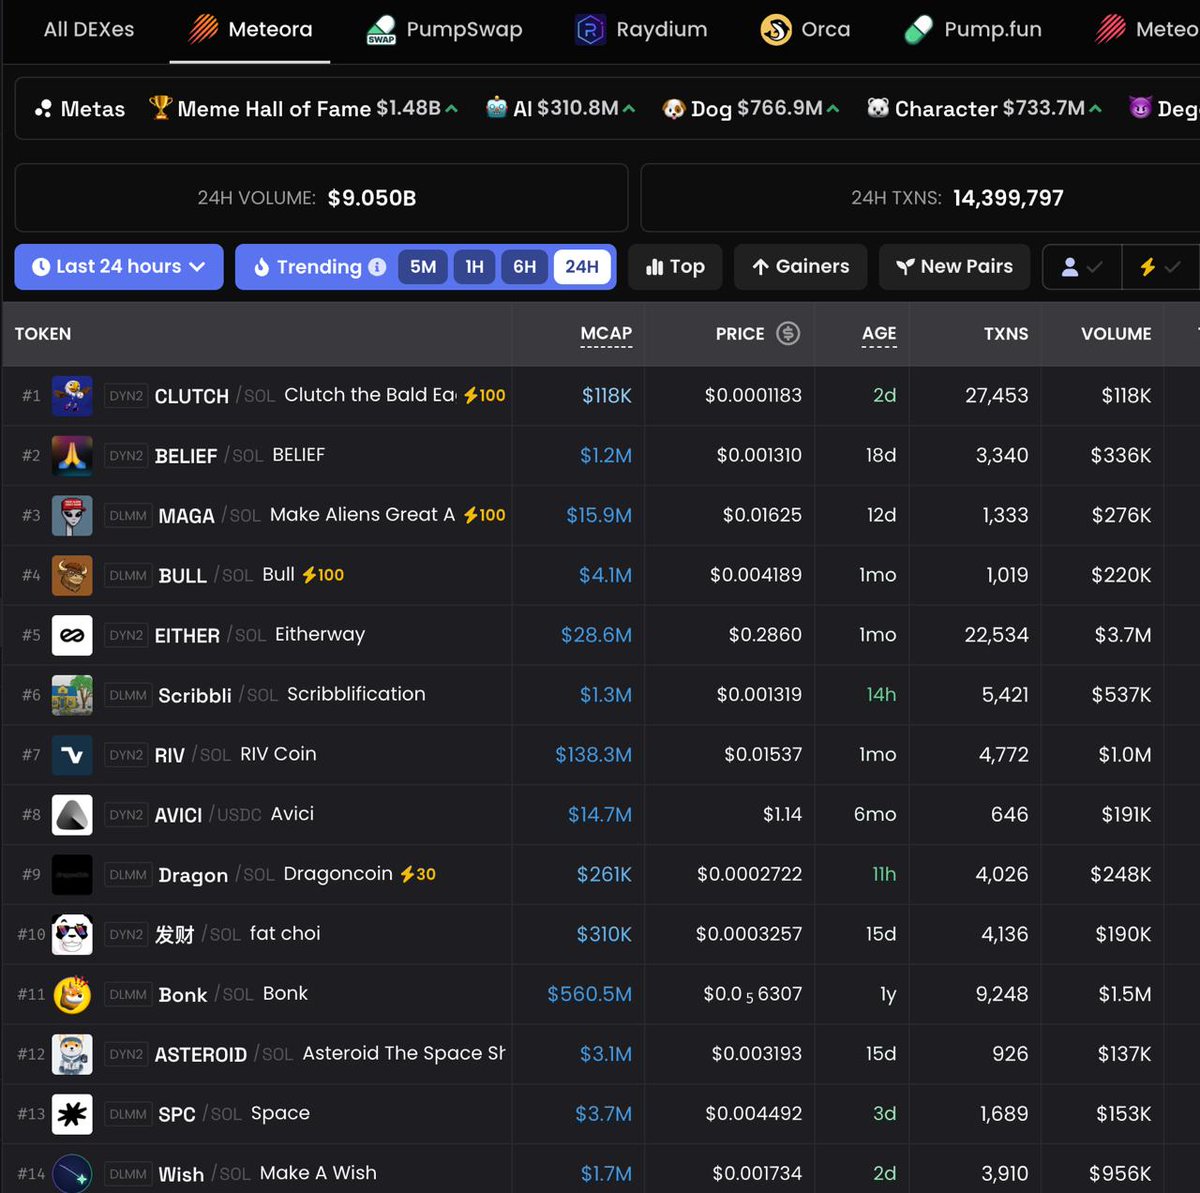Viewport: 1200px width, 1193px height.
Task: Open the Bonk dog token icon
Action: 72,994
